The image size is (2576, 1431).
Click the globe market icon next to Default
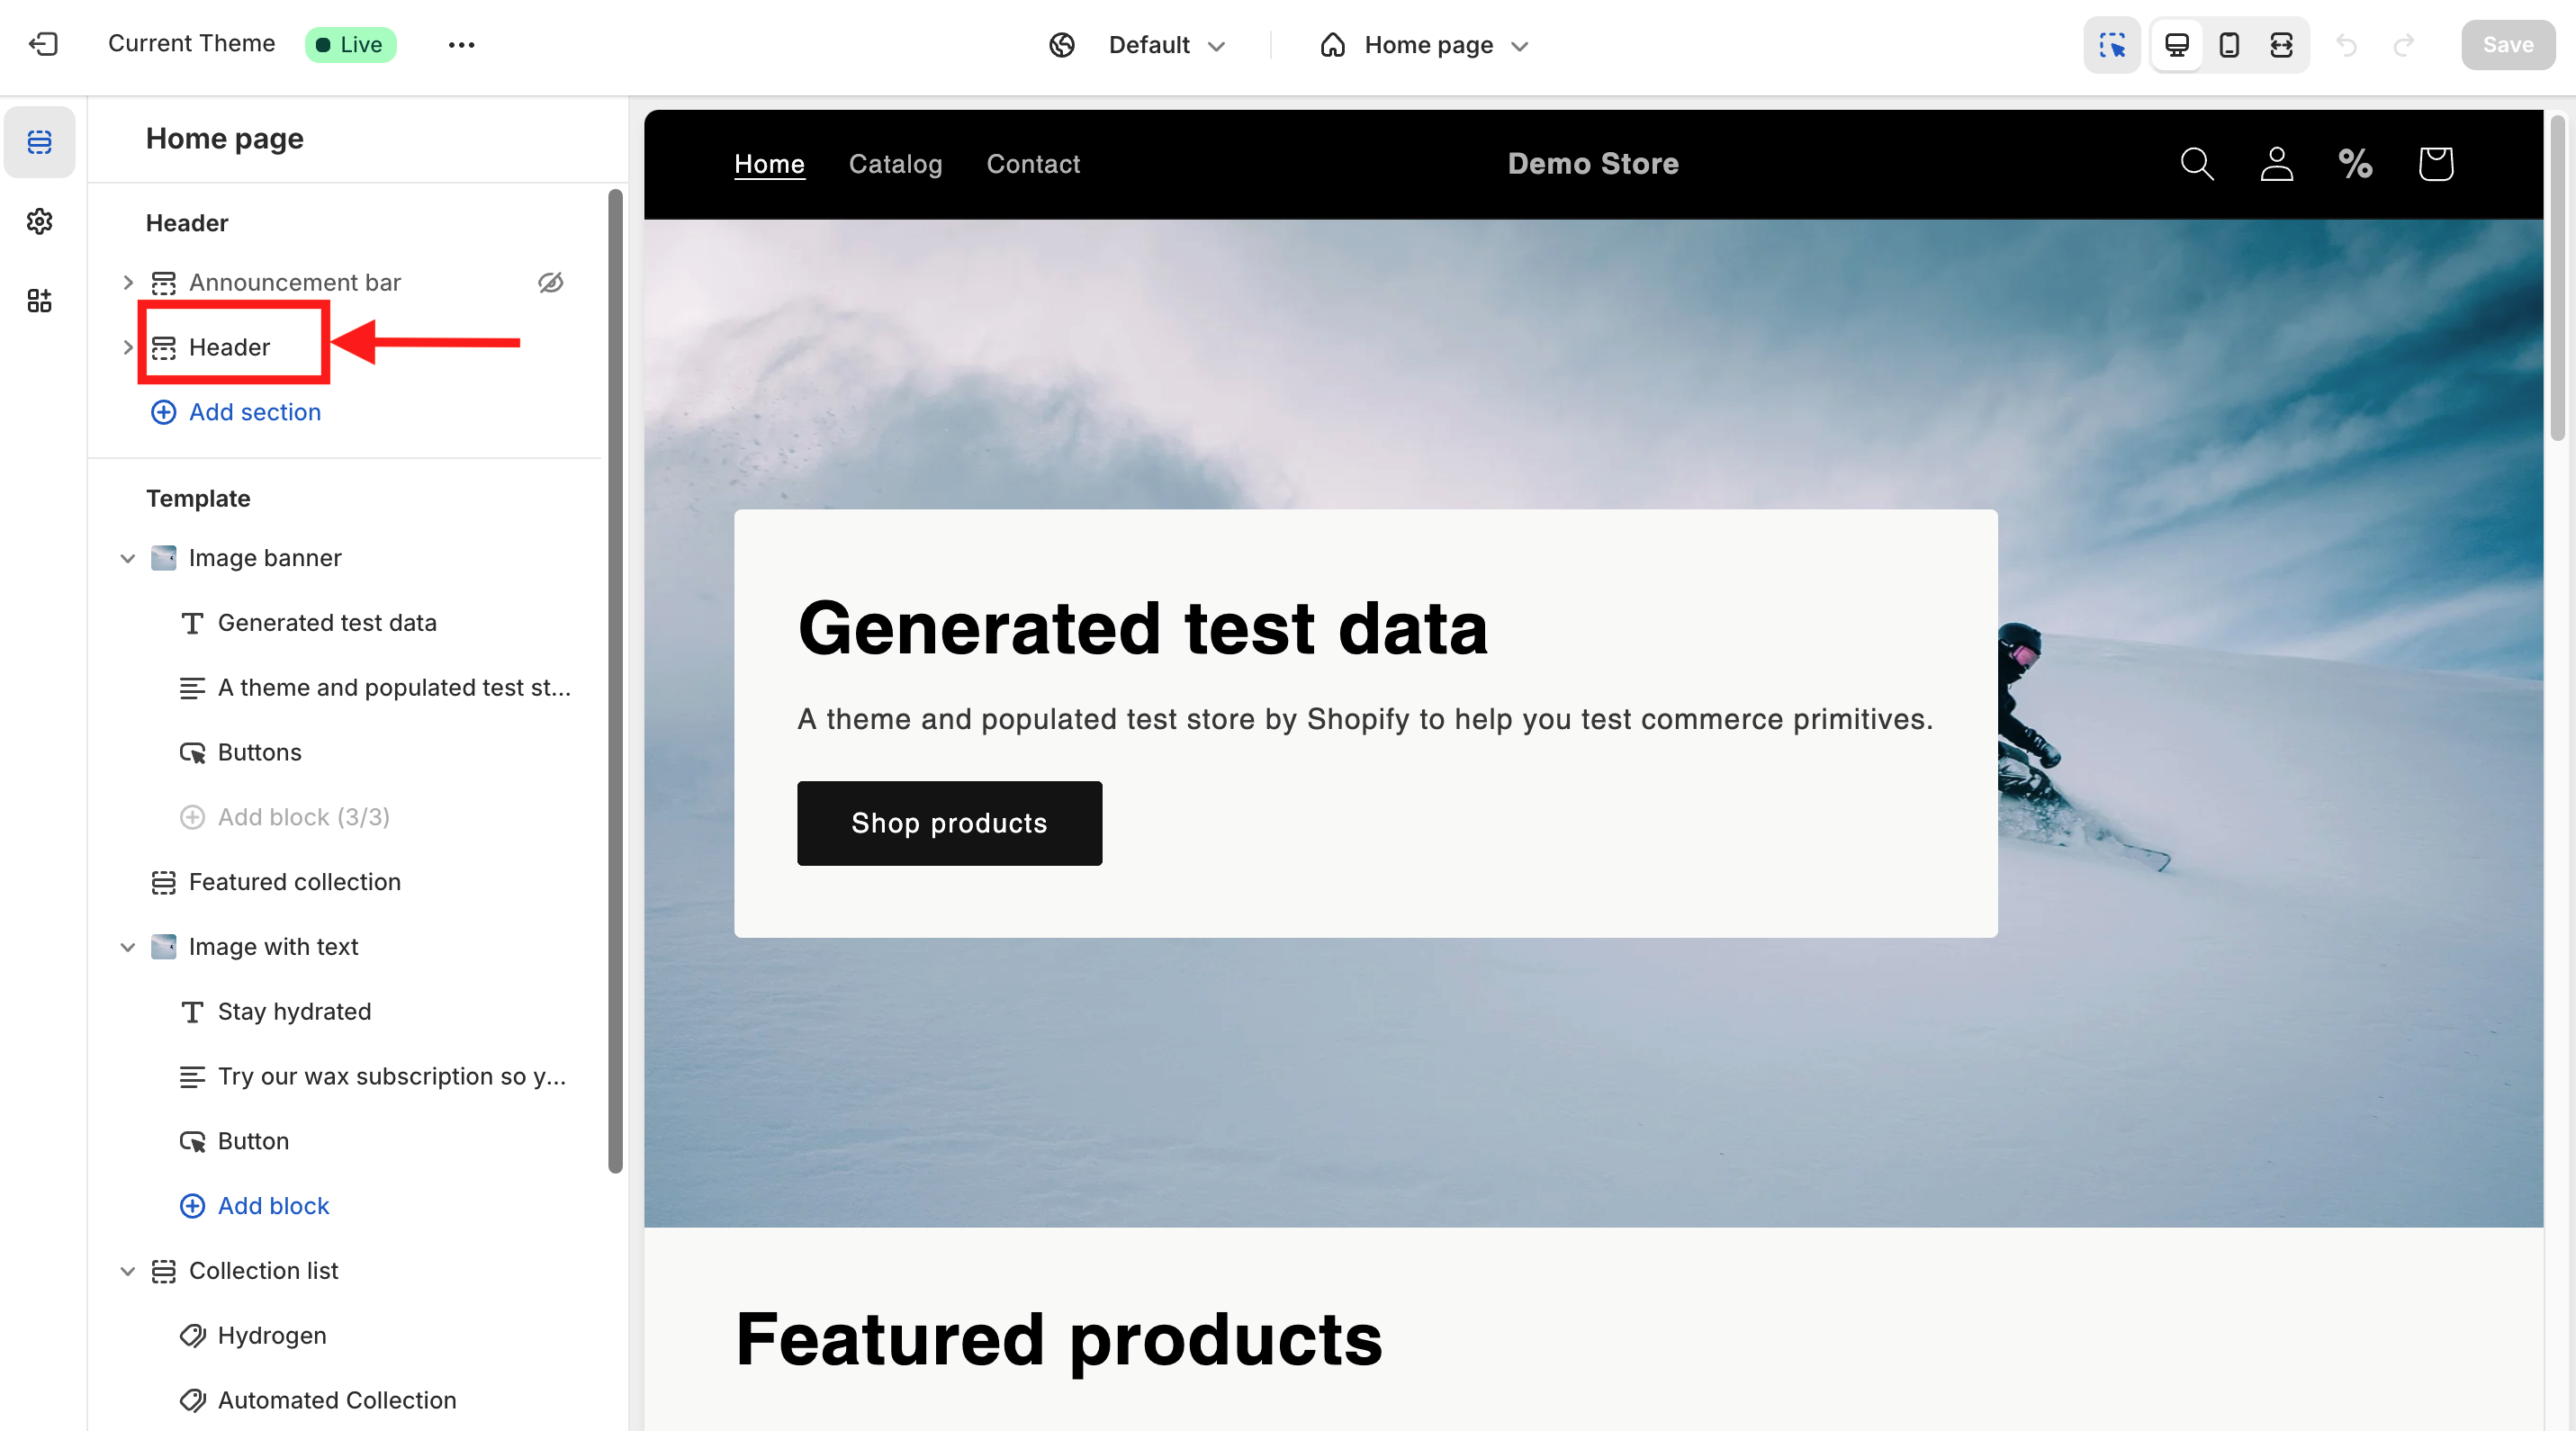[x=1062, y=45]
